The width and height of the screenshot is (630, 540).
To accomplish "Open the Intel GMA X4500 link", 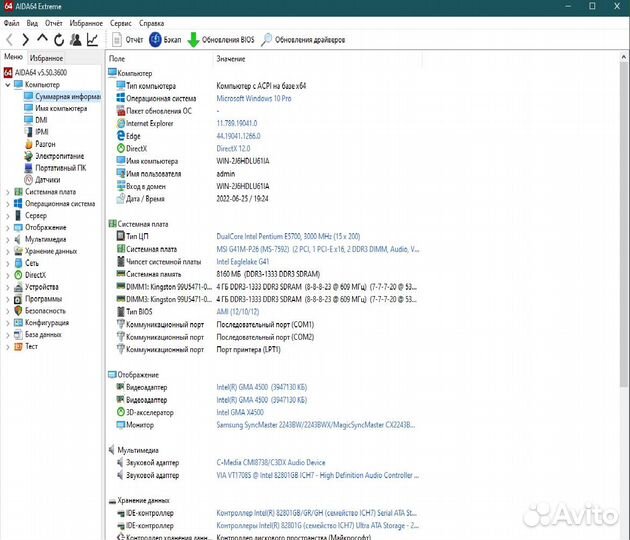I will (240, 413).
